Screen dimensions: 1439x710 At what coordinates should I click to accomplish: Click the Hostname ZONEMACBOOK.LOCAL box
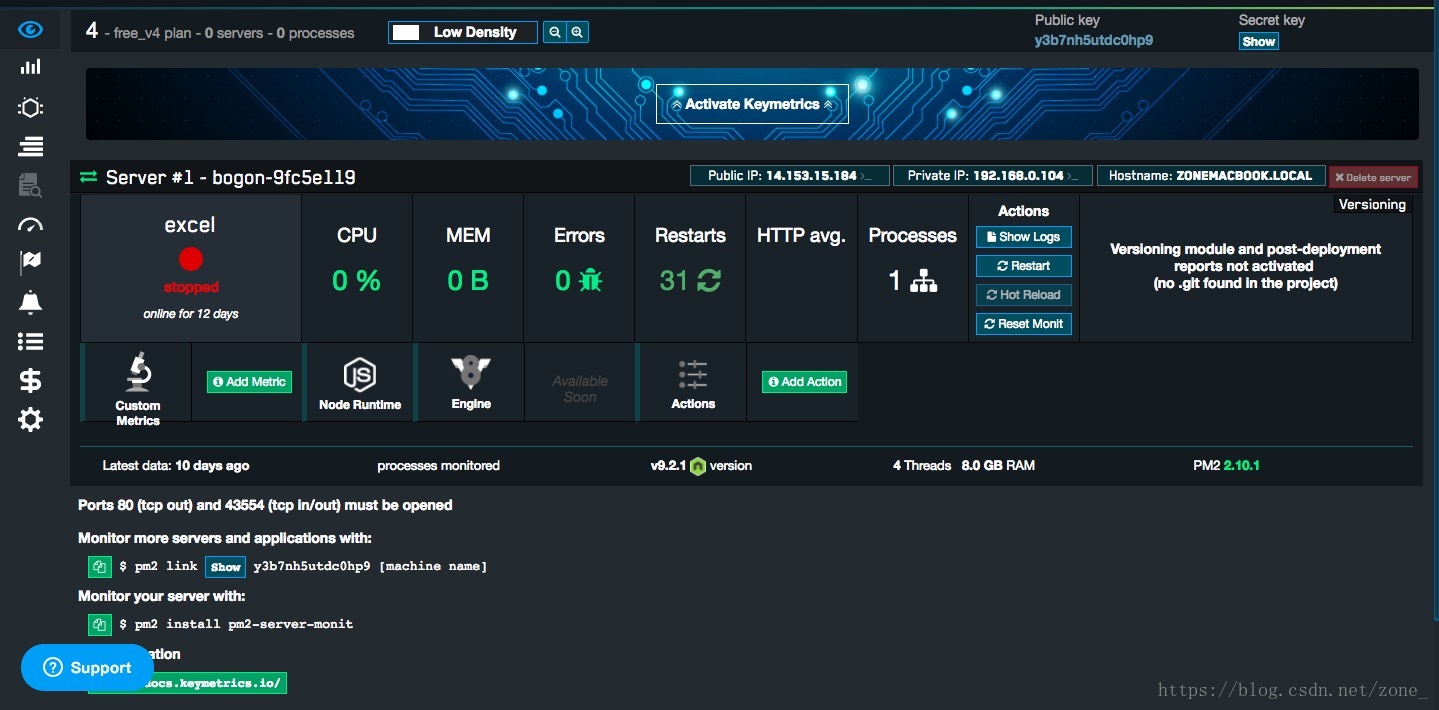tap(1211, 176)
